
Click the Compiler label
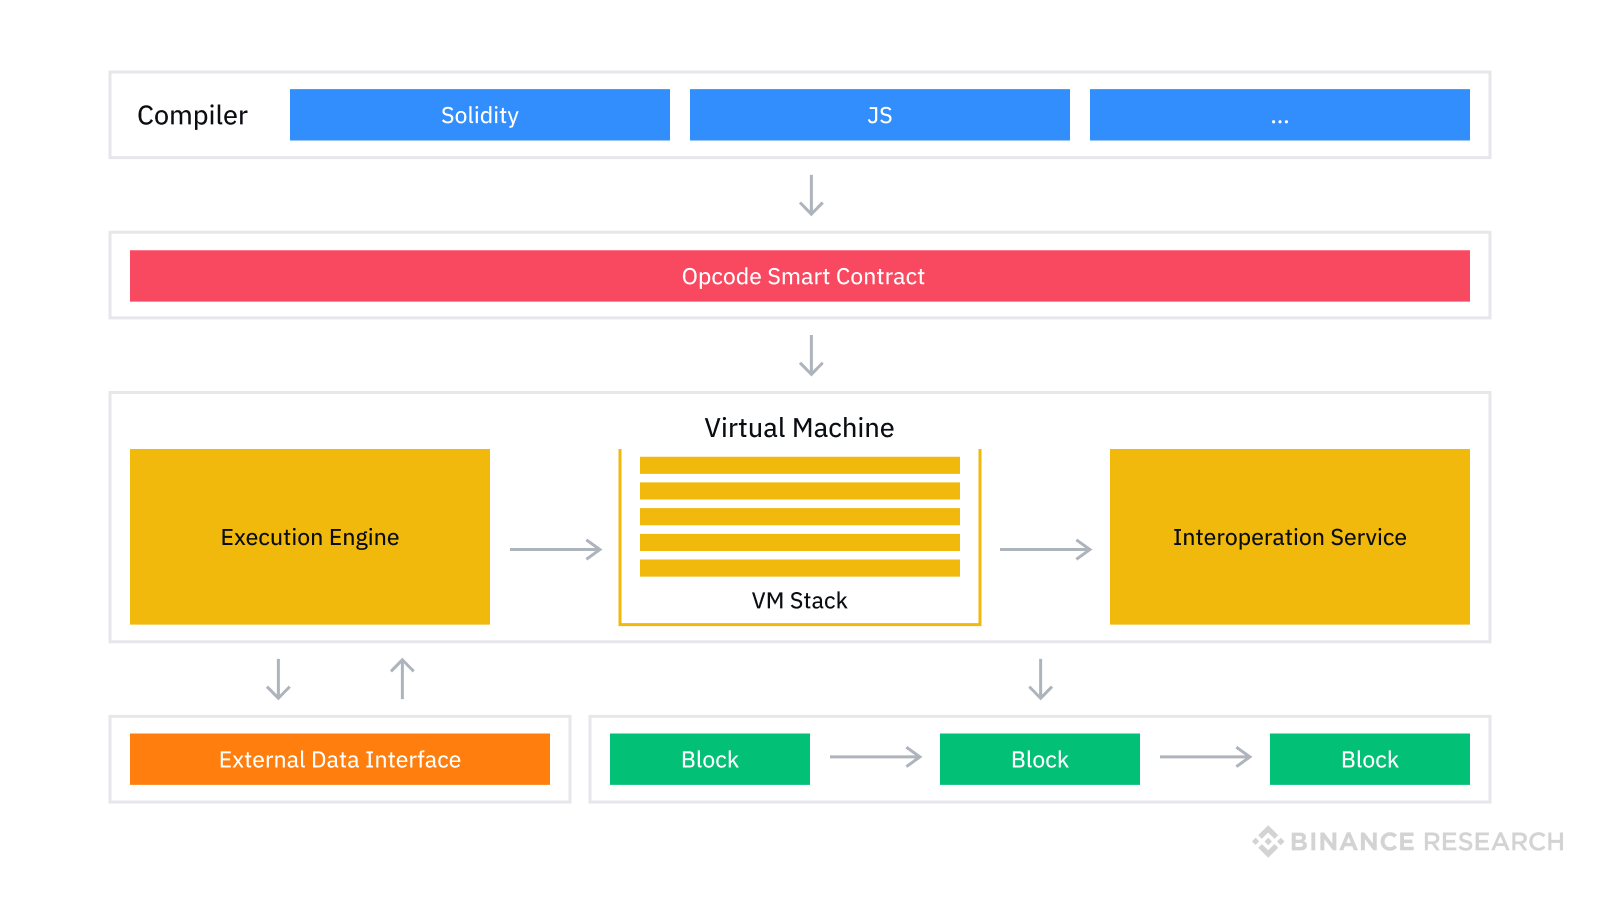pyautogui.click(x=192, y=115)
